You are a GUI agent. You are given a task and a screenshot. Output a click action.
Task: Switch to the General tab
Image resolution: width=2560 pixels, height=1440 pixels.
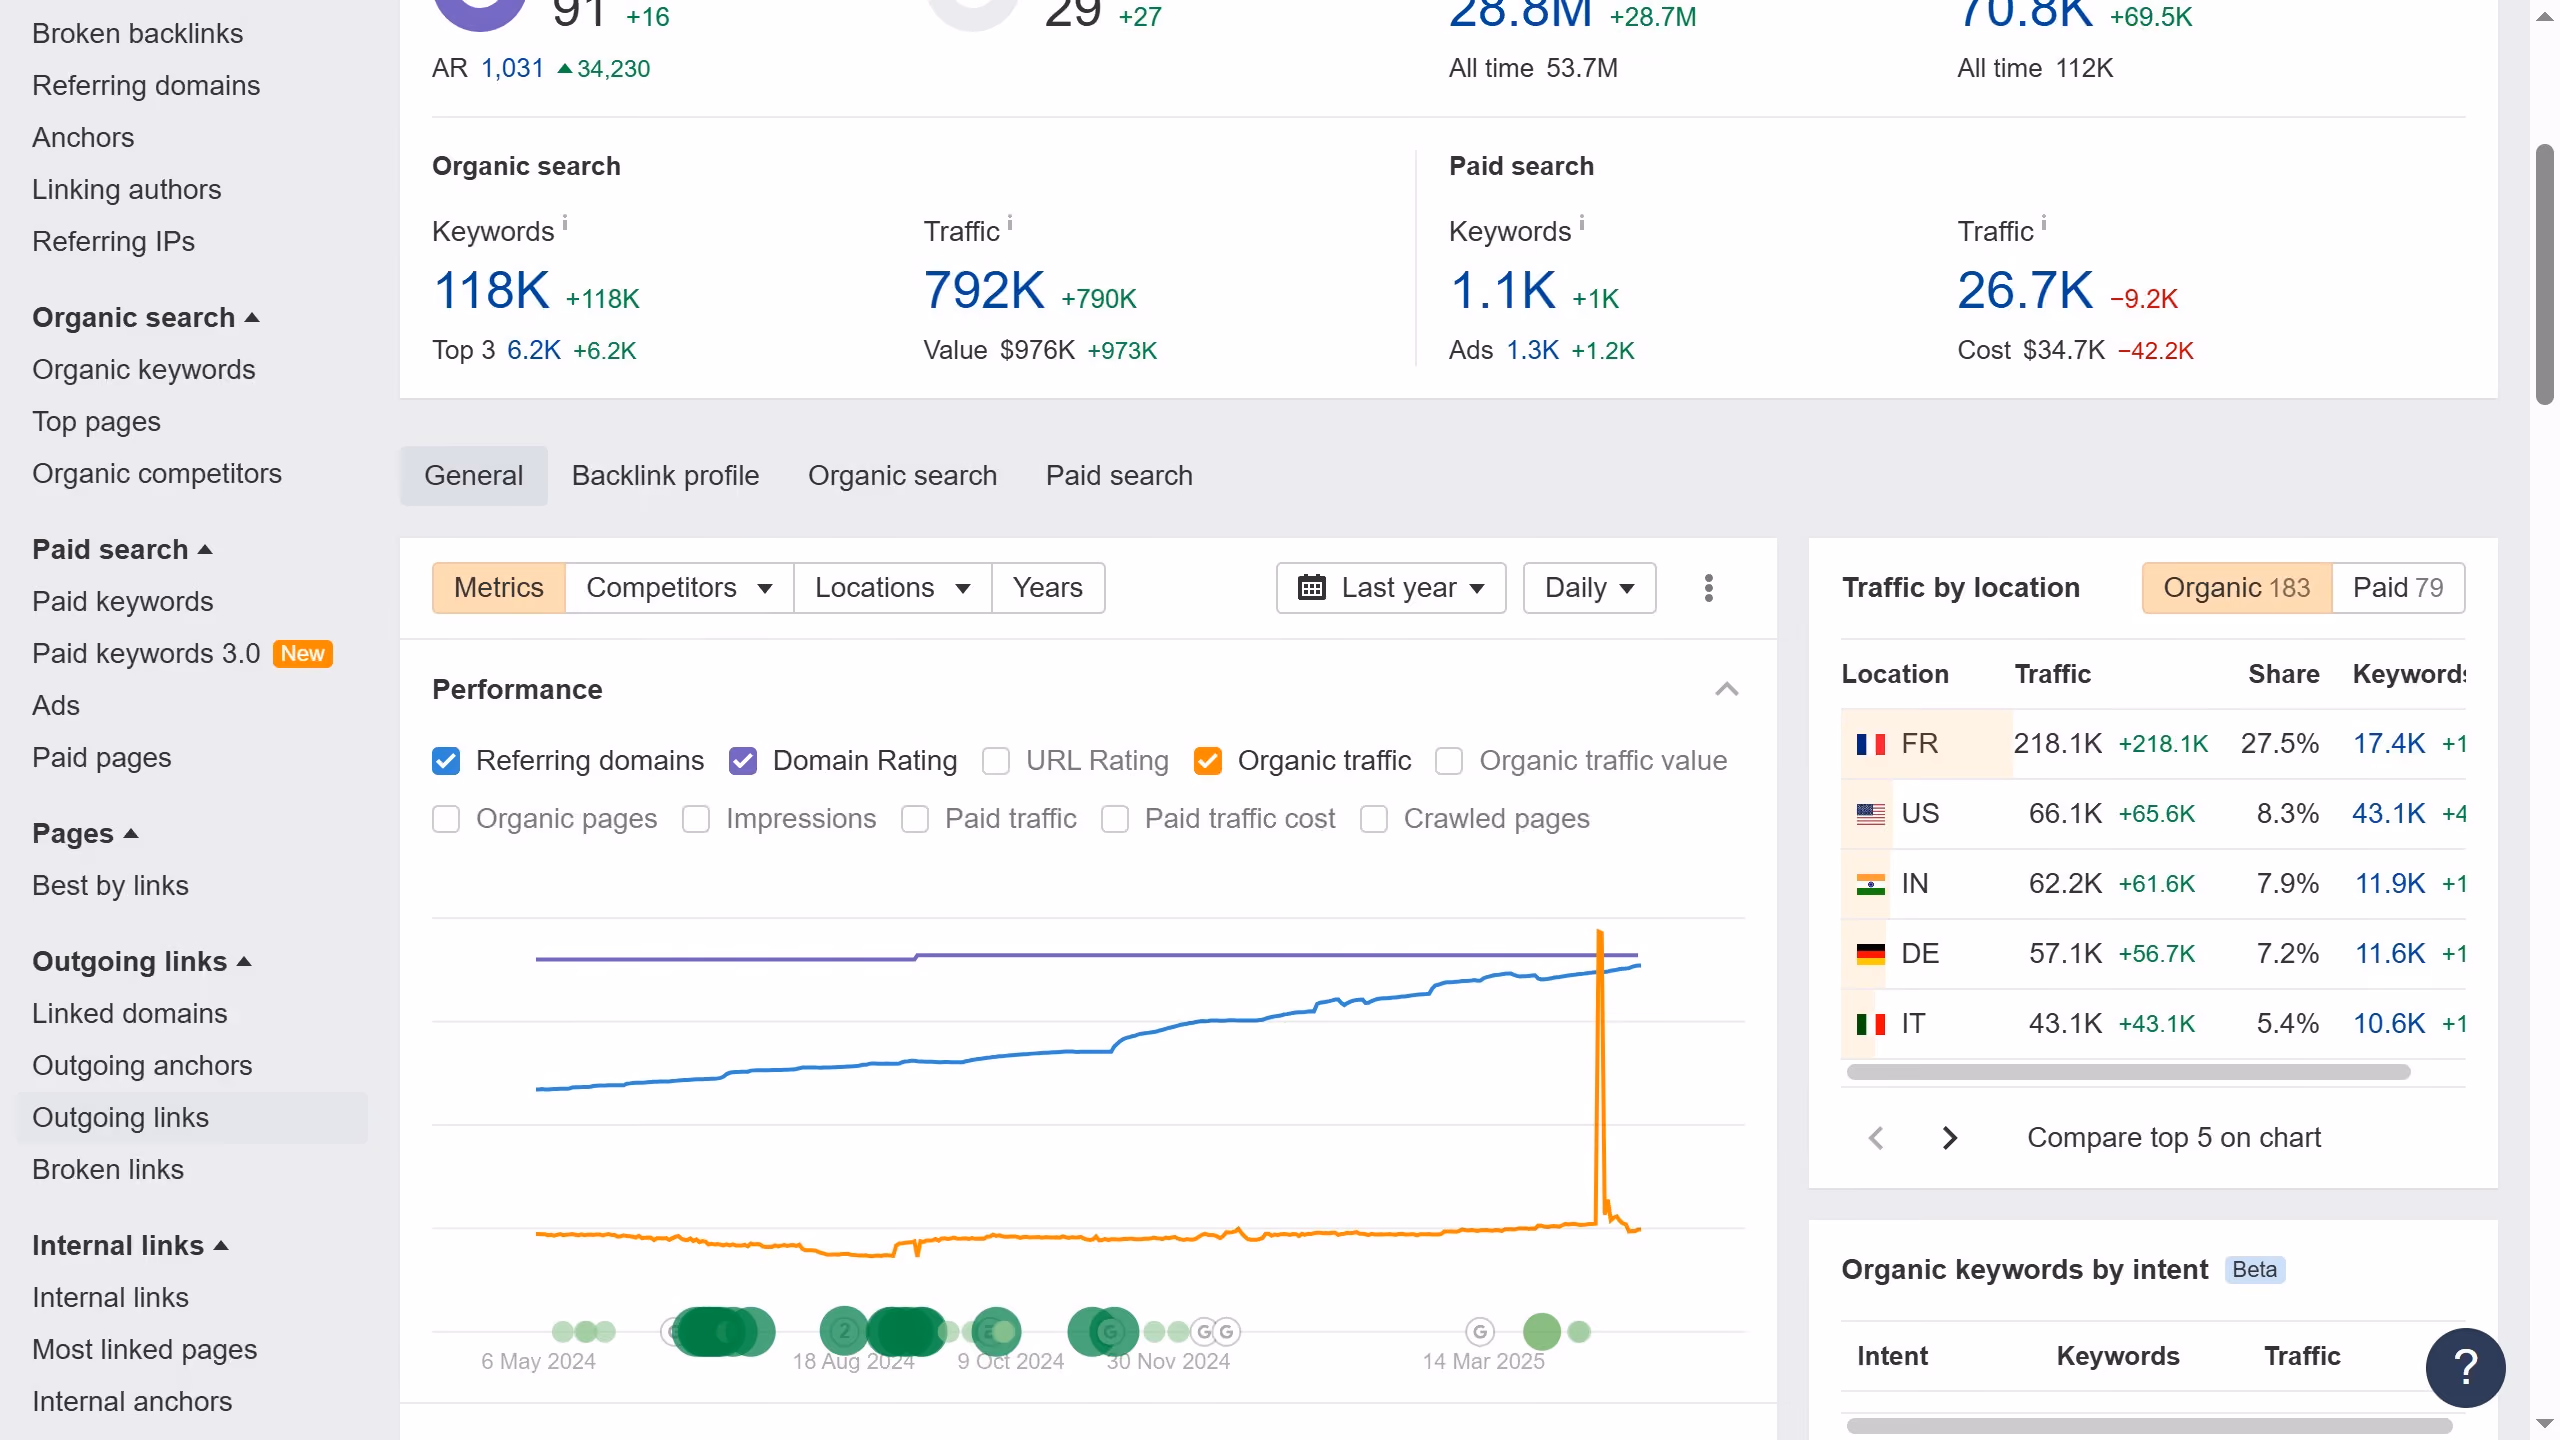pyautogui.click(x=474, y=476)
